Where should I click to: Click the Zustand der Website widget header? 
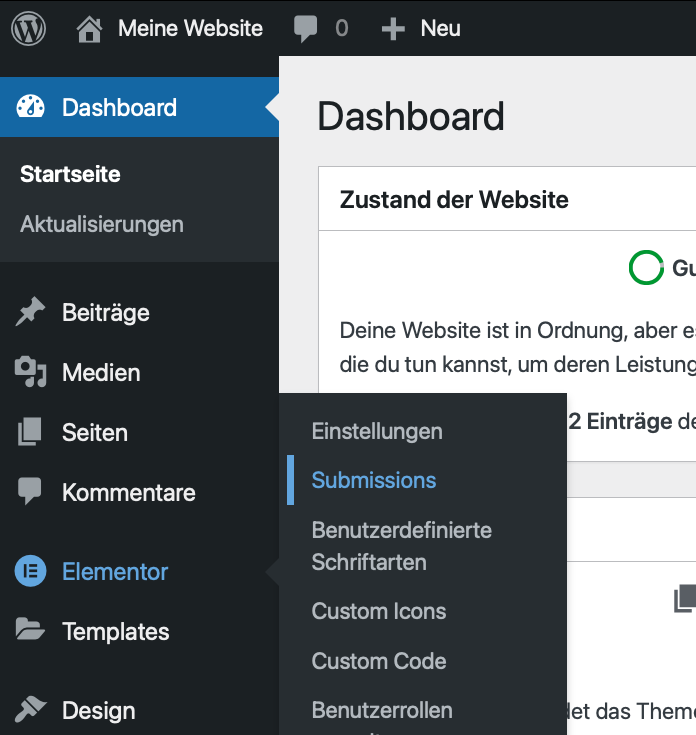[x=507, y=199]
